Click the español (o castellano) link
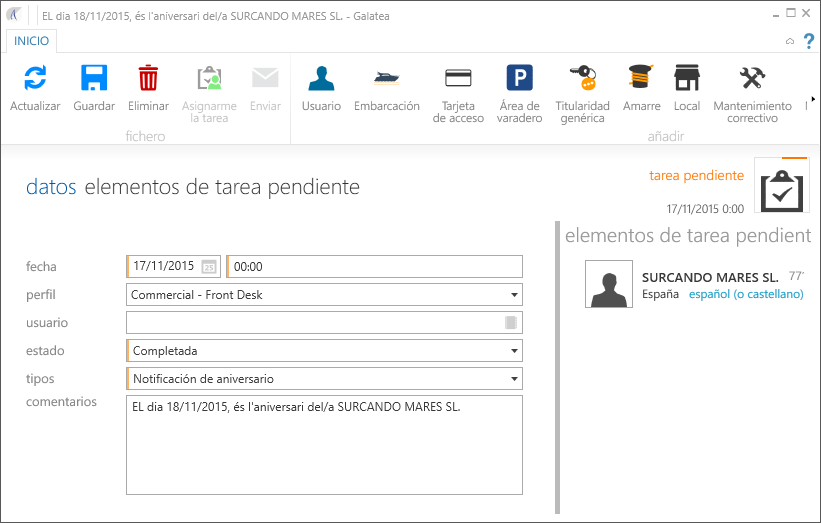 746,294
